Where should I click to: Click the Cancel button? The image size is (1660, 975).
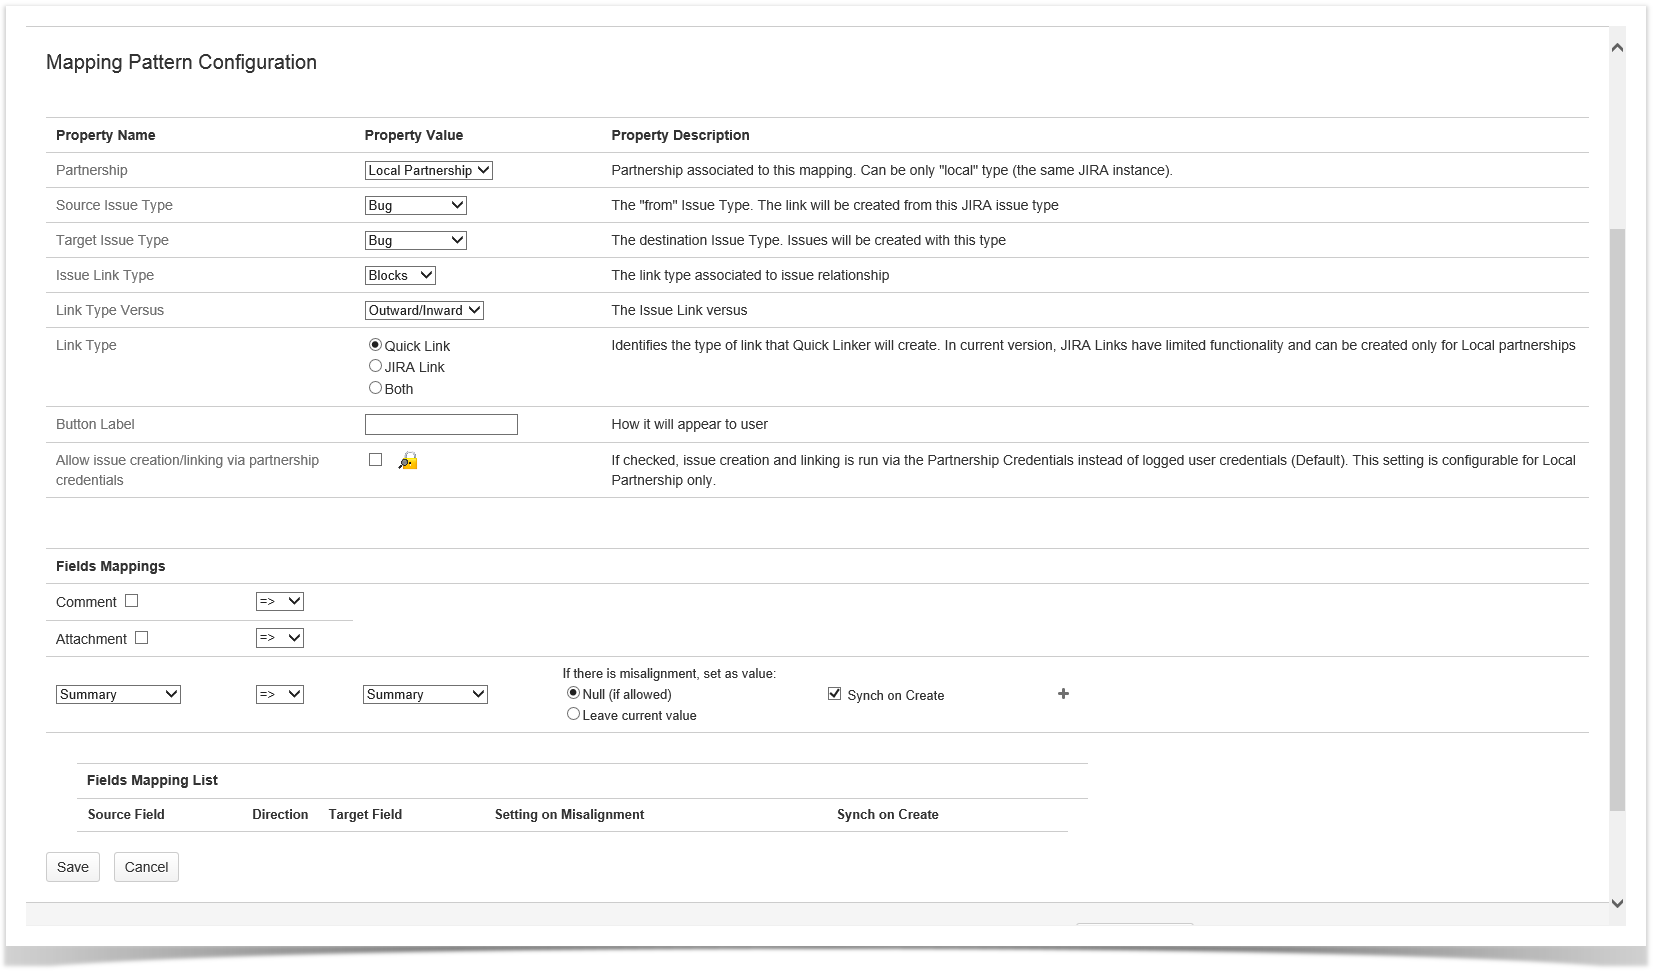[x=146, y=867]
